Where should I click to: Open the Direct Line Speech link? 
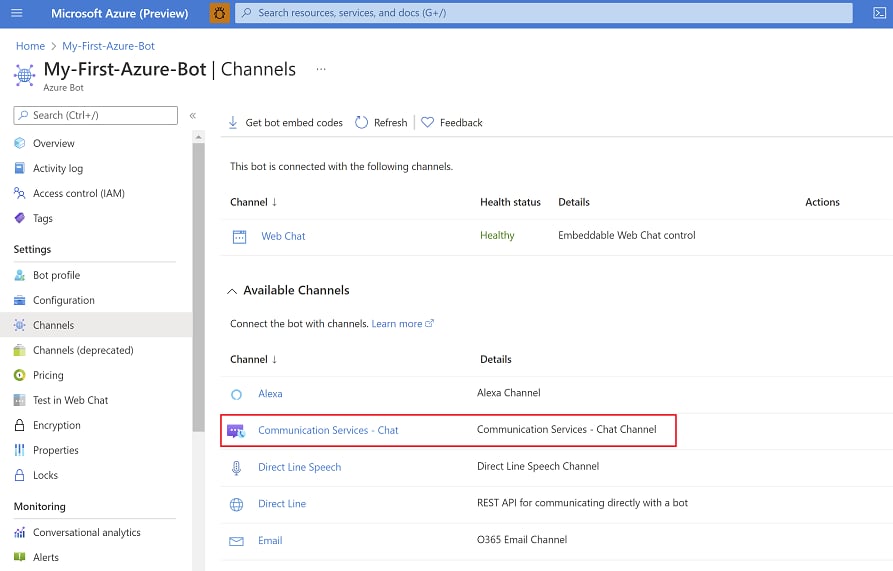click(300, 467)
